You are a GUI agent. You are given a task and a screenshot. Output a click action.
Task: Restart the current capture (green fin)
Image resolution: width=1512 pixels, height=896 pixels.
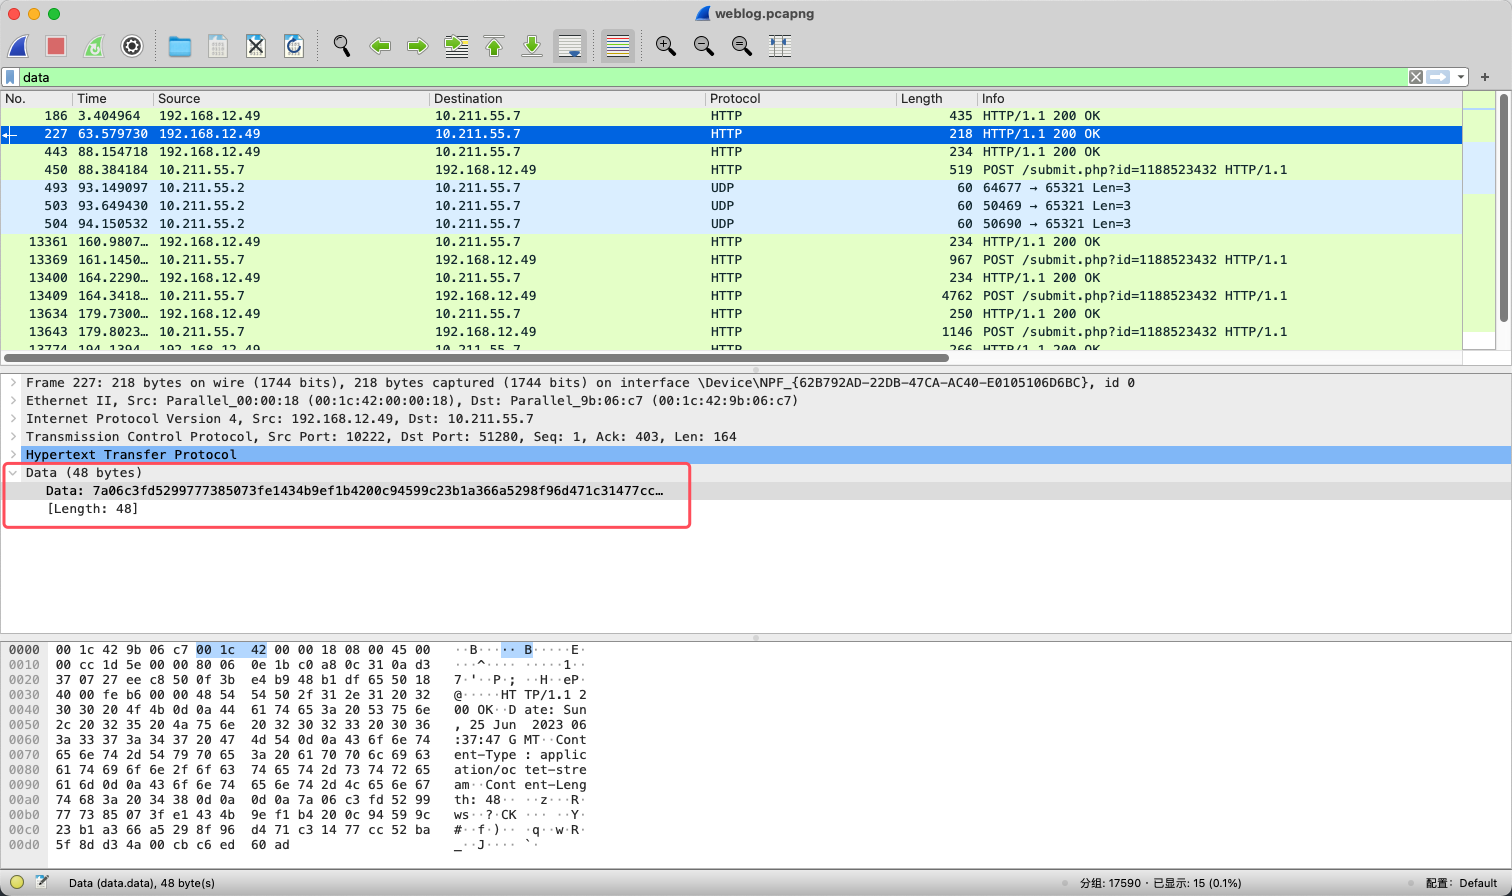(x=94, y=46)
